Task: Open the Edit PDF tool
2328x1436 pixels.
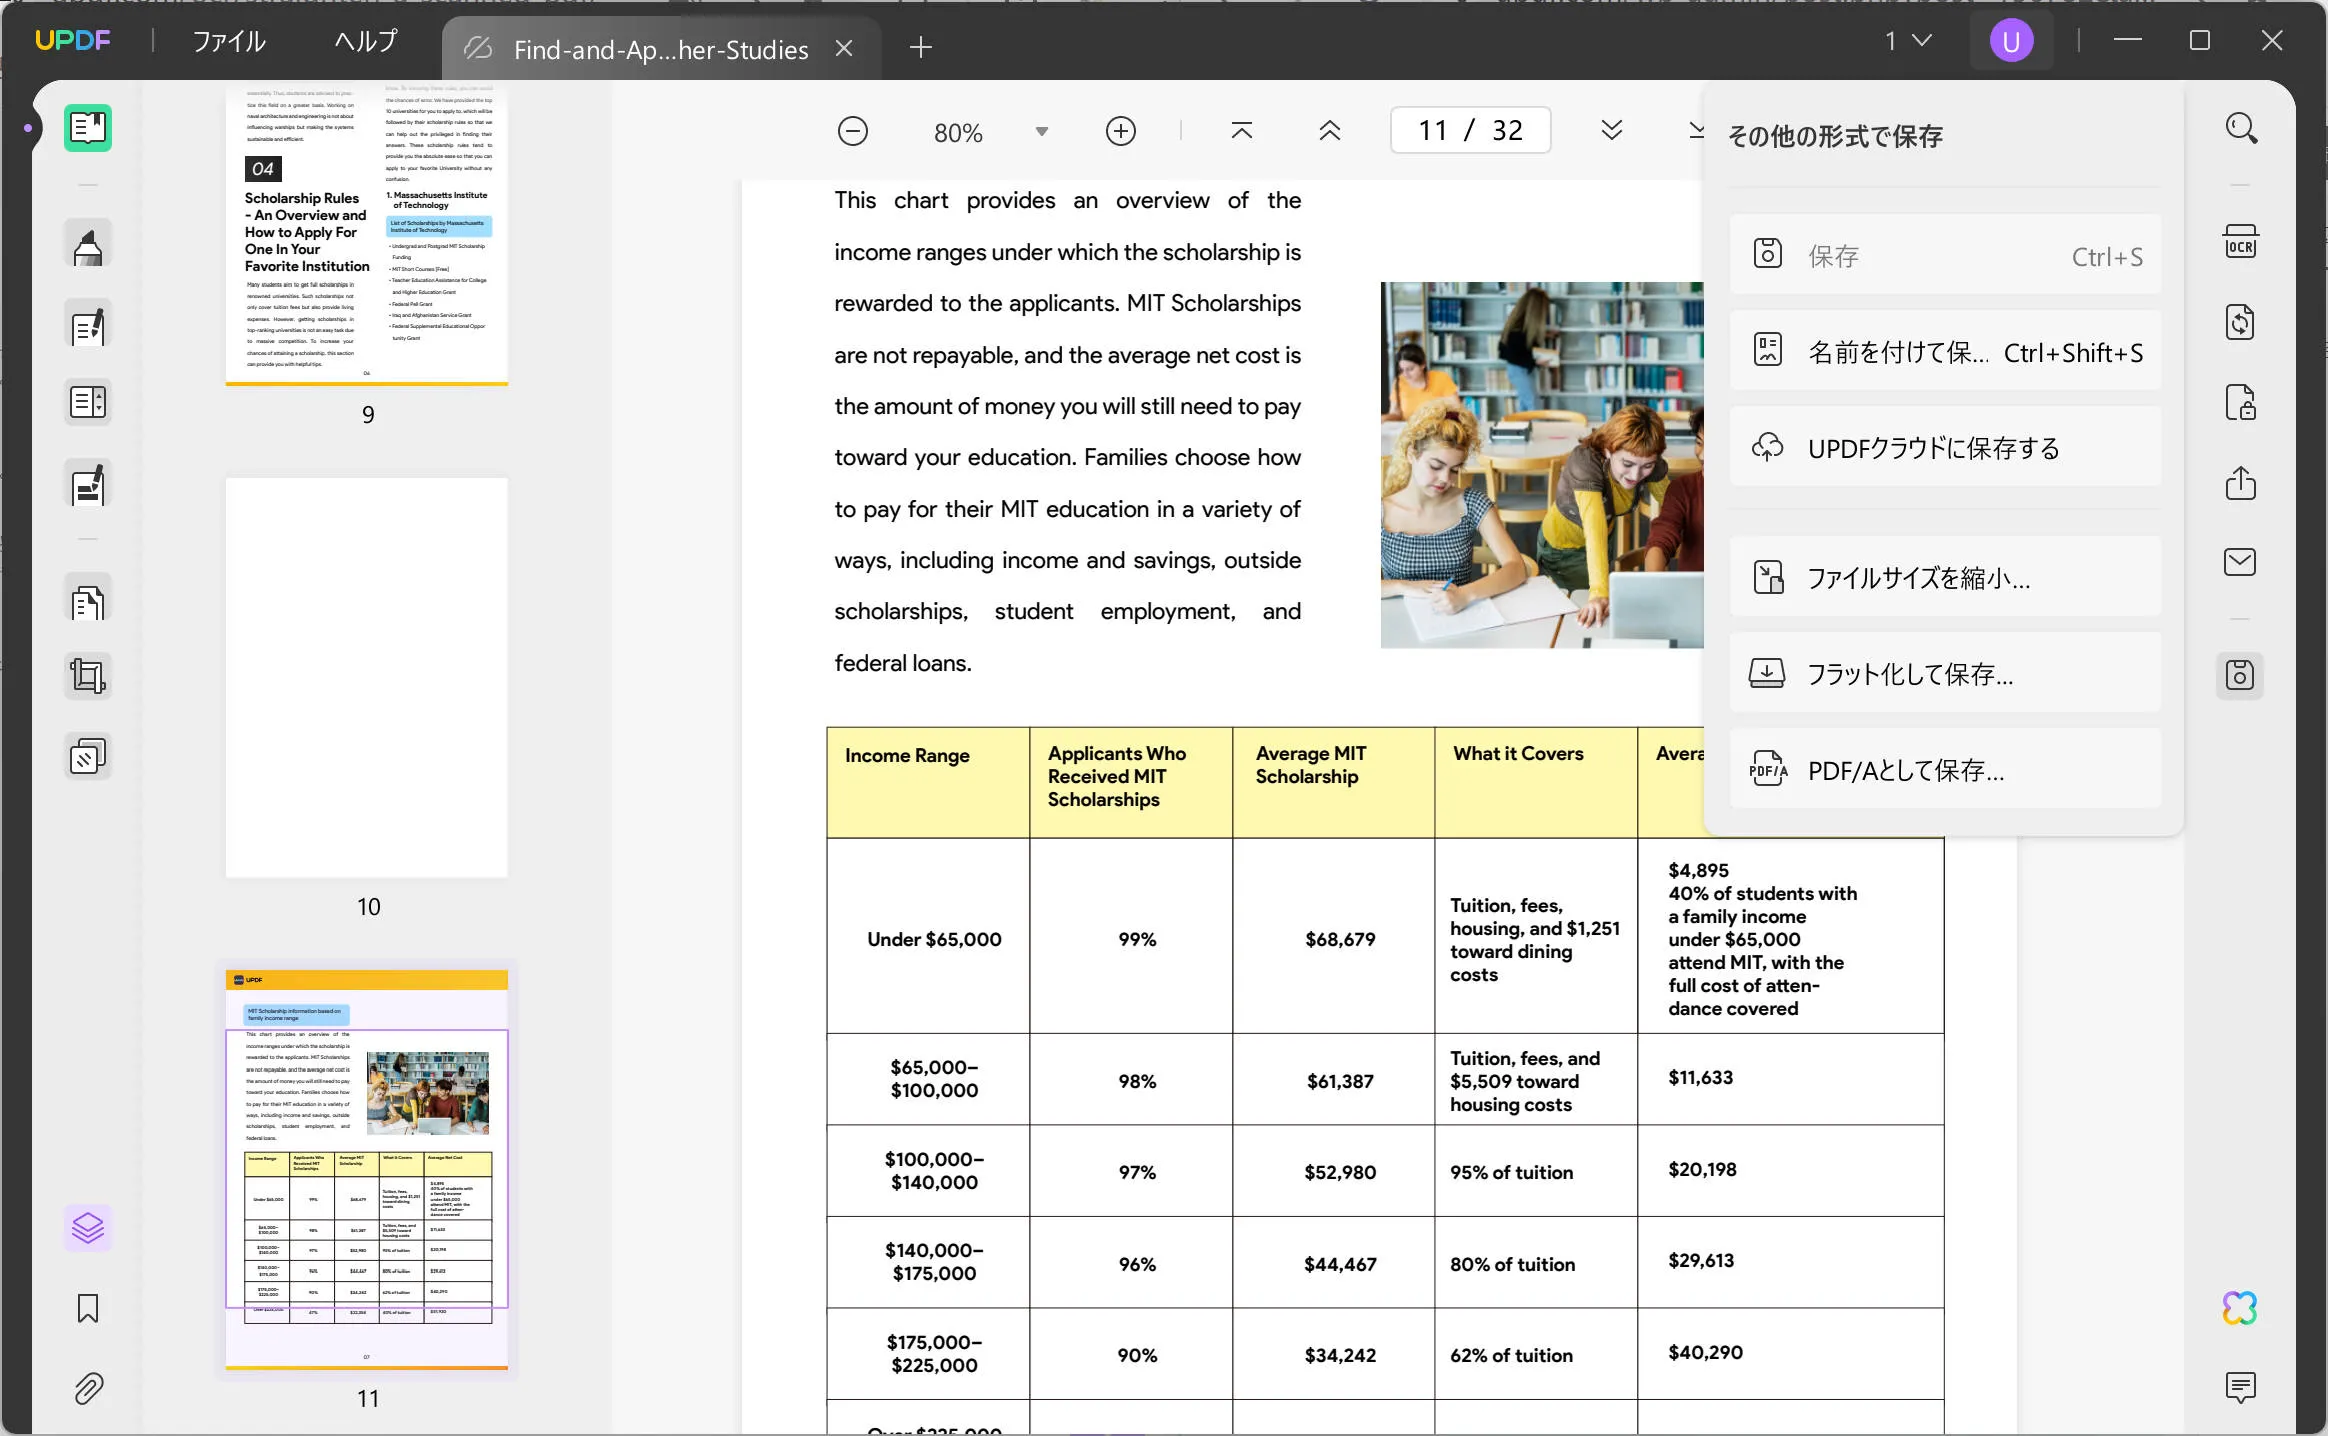Action: pos(88,324)
